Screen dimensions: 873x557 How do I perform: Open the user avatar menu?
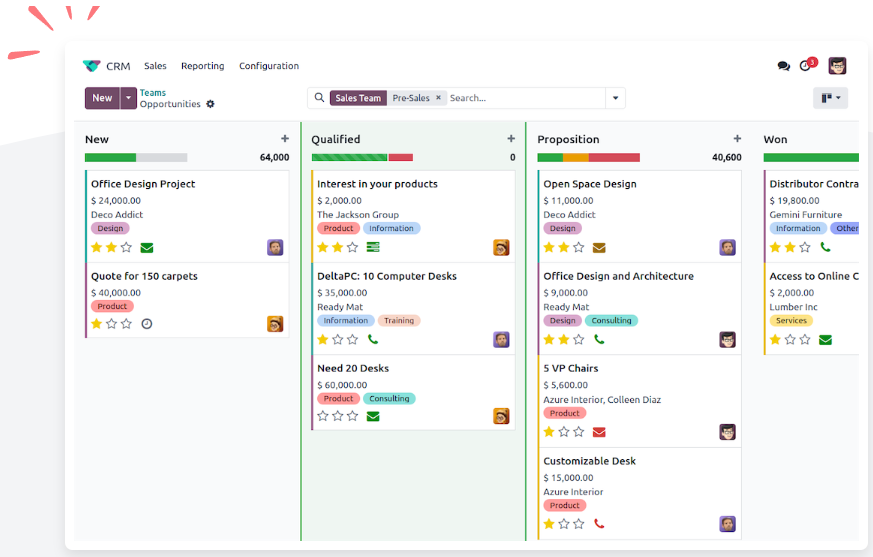pyautogui.click(x=837, y=66)
